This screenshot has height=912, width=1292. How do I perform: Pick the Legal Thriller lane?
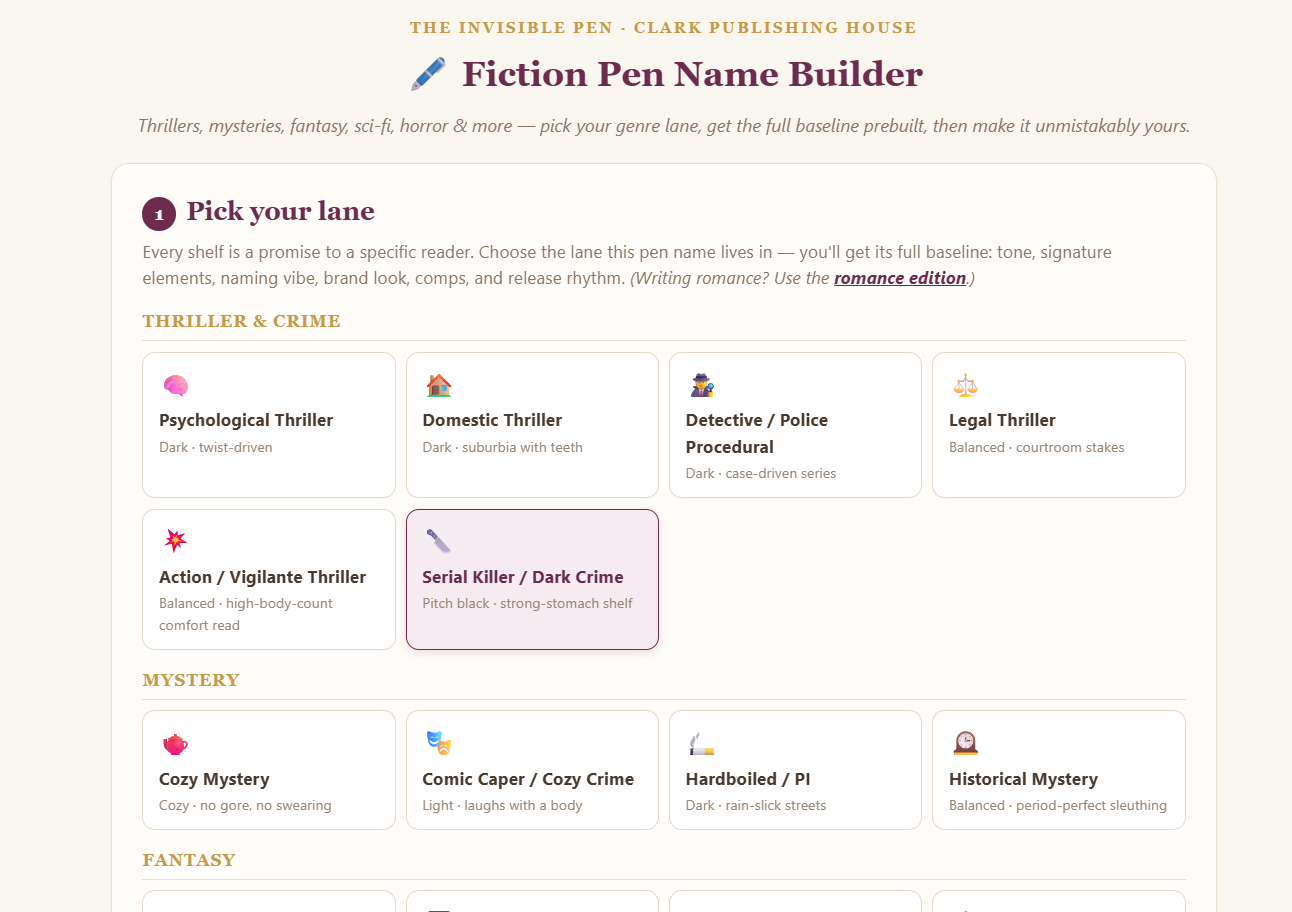[1059, 425]
